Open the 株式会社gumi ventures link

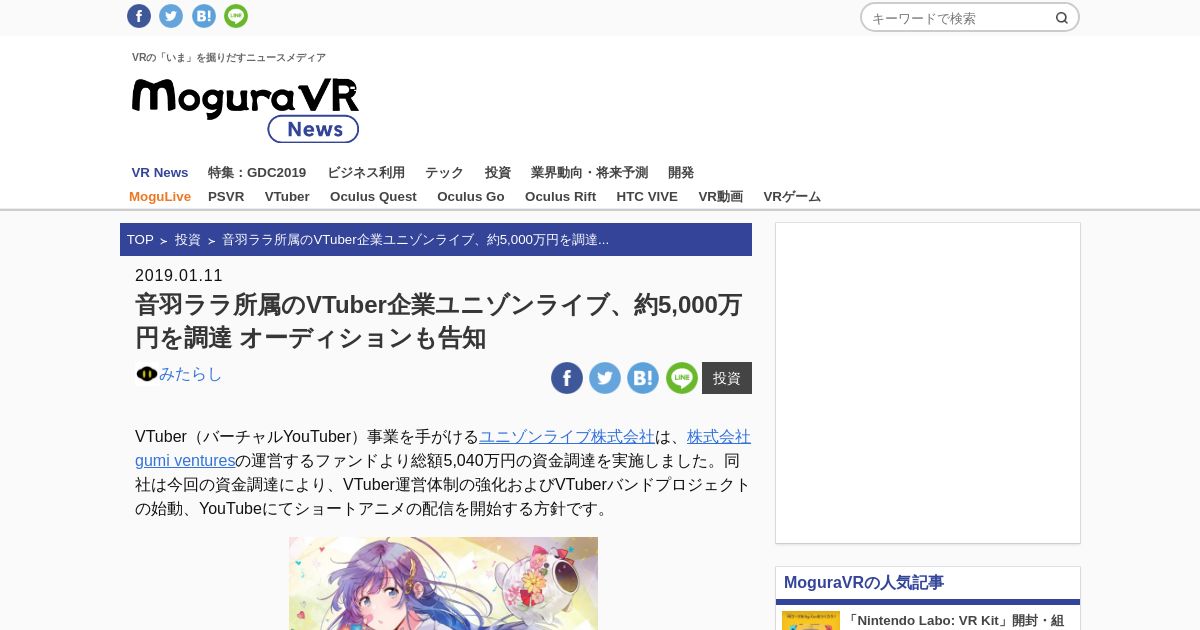[x=443, y=449]
